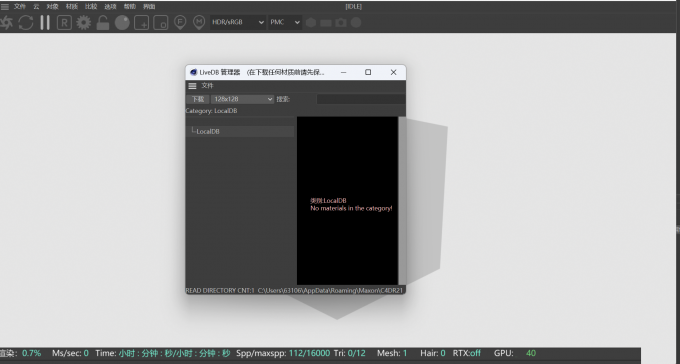Open the HDR/sRGB color space dropdown
The height and width of the screenshot is (364, 680).
[238, 23]
